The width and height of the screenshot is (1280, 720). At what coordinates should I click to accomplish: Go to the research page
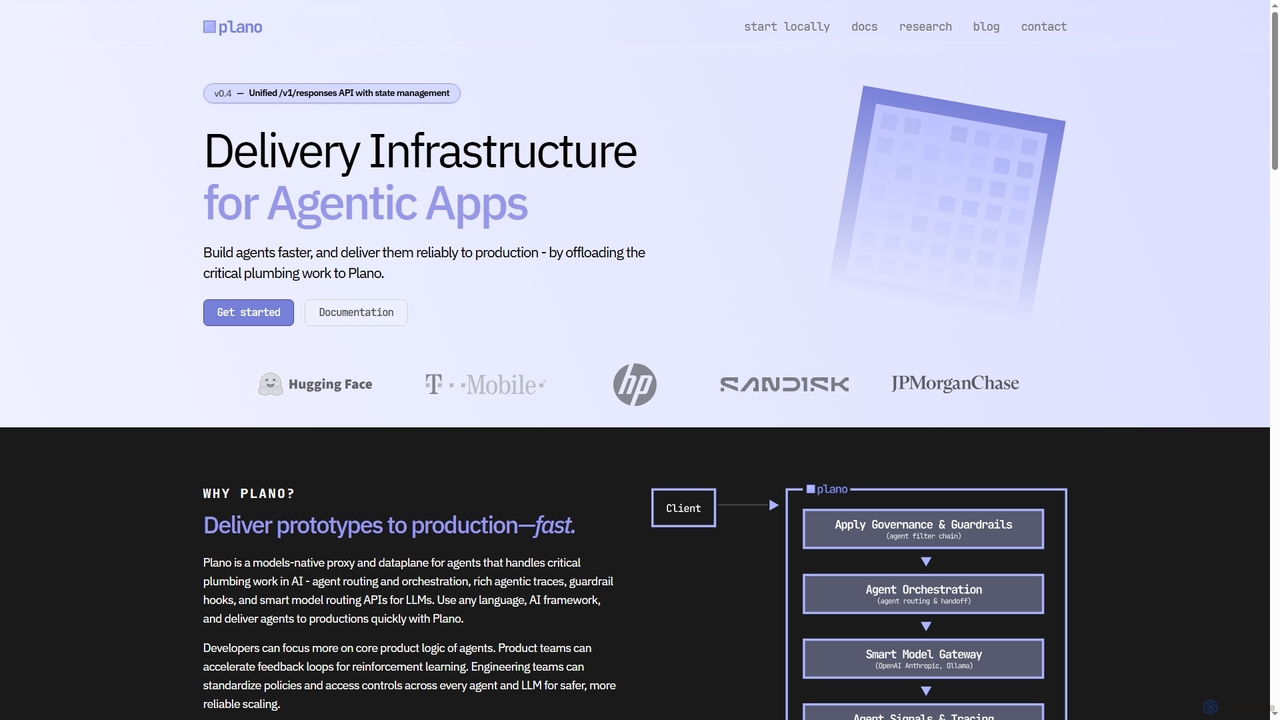tap(925, 27)
